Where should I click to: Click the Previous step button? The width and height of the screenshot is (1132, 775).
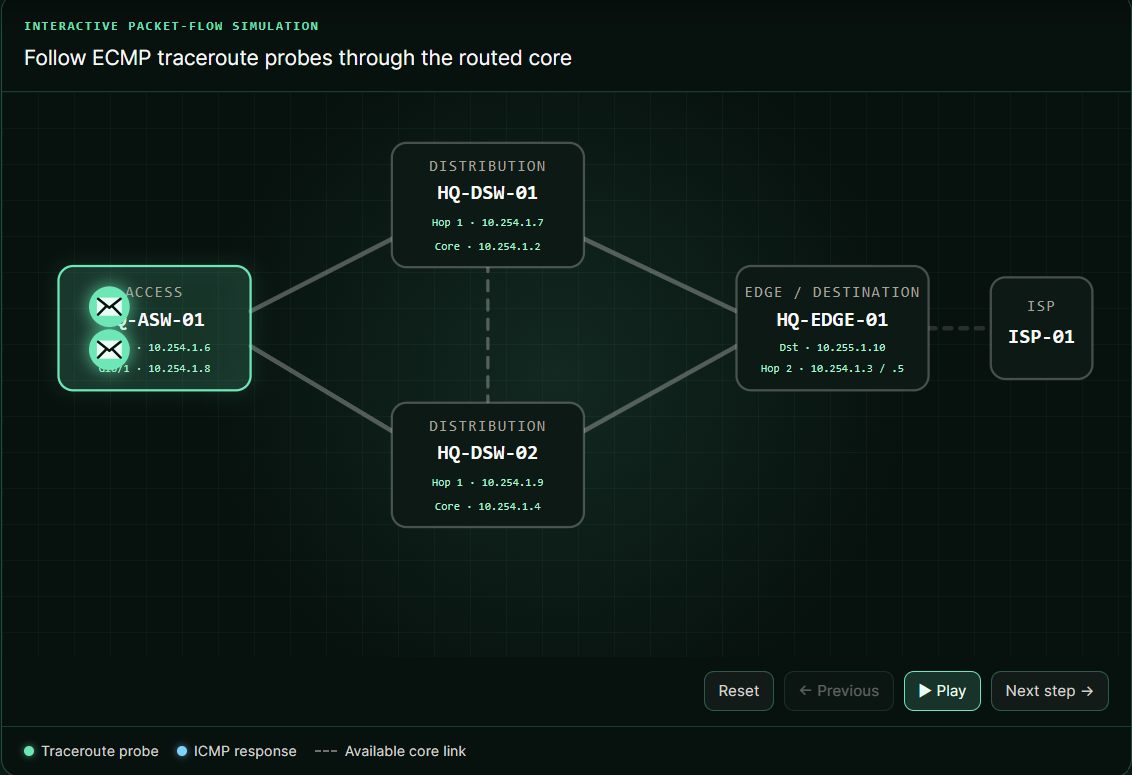pyautogui.click(x=838, y=690)
